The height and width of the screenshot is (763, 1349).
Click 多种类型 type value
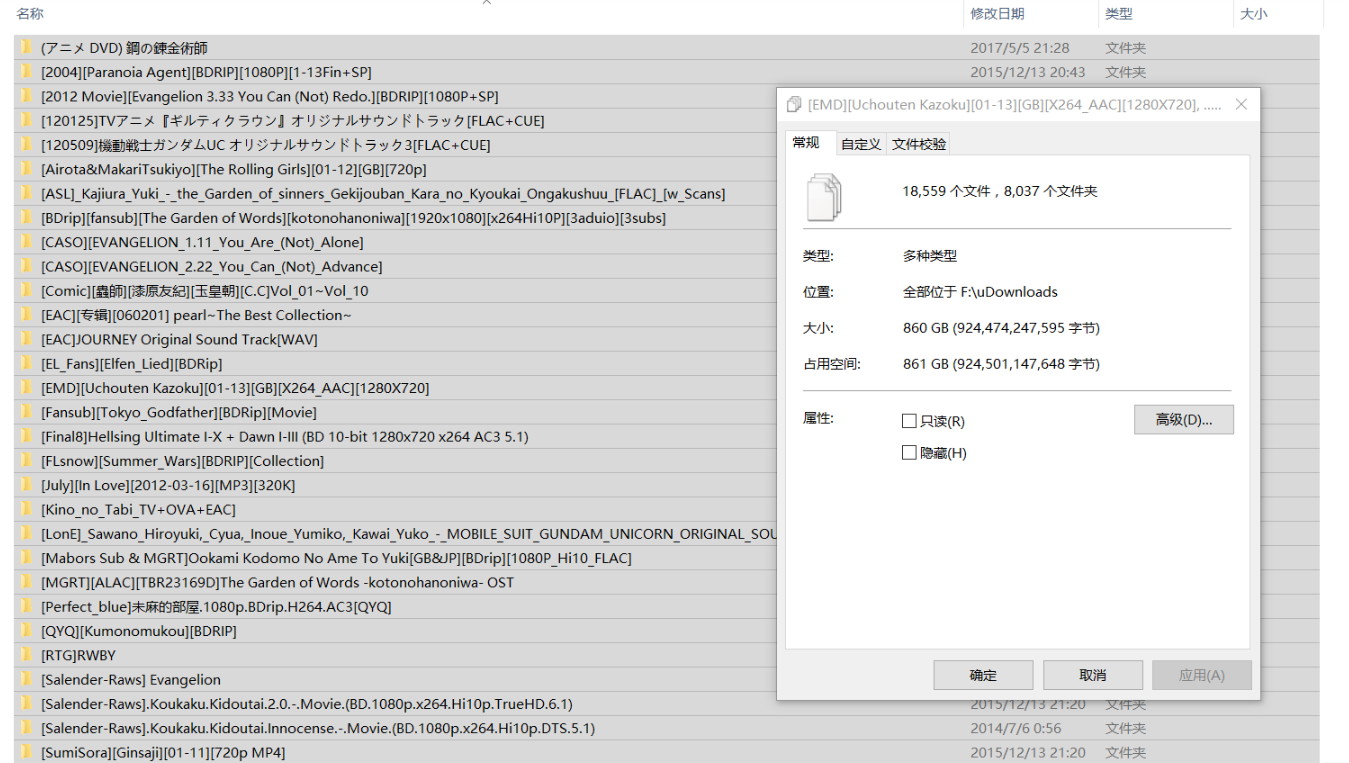click(x=930, y=256)
